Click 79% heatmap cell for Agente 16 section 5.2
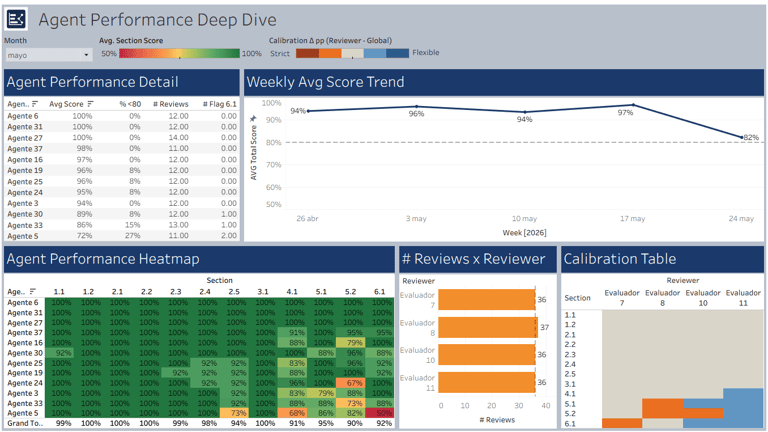Image resolution: width=768 pixels, height=432 pixels. click(x=351, y=343)
